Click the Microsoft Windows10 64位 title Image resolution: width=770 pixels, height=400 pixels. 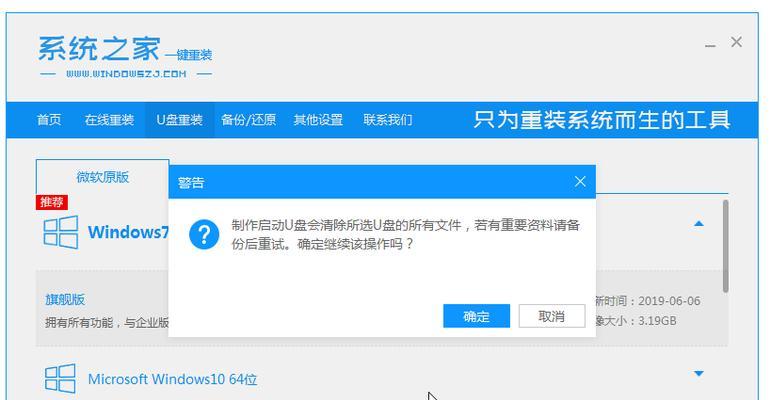point(172,379)
